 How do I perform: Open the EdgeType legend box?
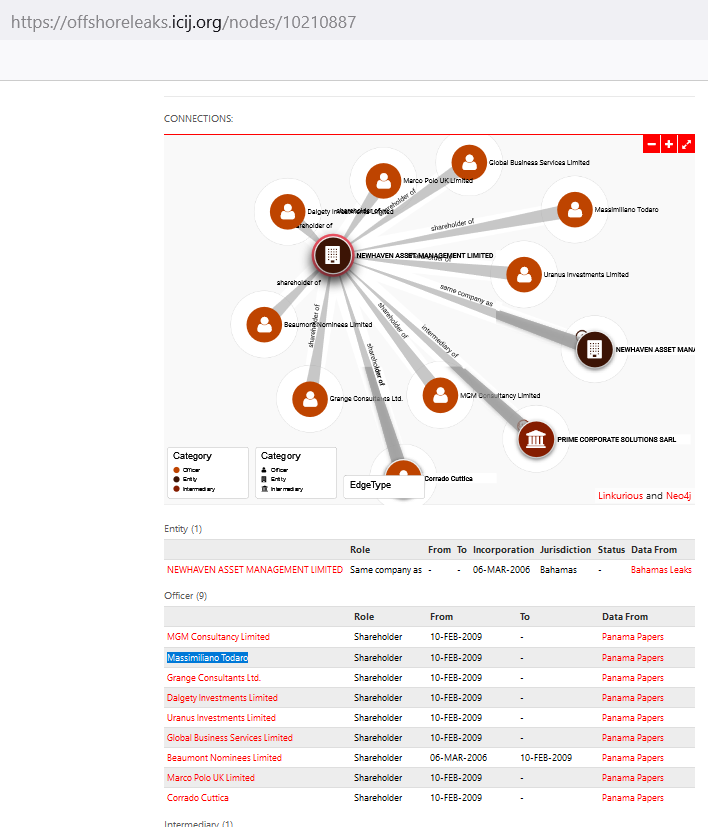coord(384,486)
